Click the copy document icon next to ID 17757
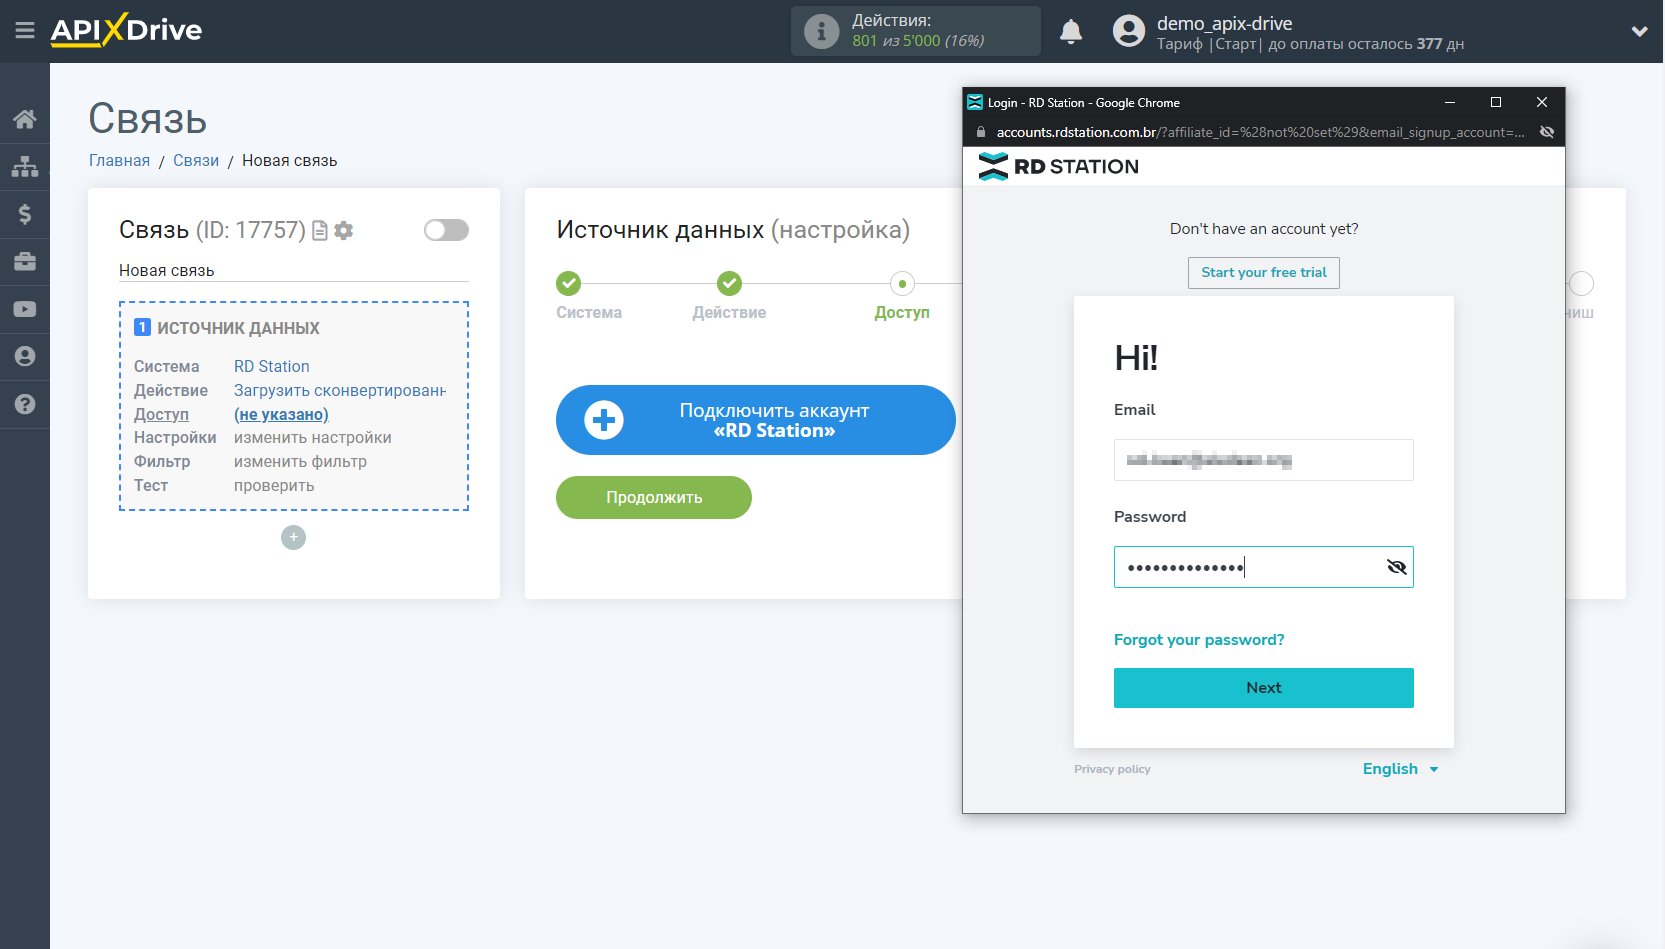The width and height of the screenshot is (1665, 949). tap(320, 231)
